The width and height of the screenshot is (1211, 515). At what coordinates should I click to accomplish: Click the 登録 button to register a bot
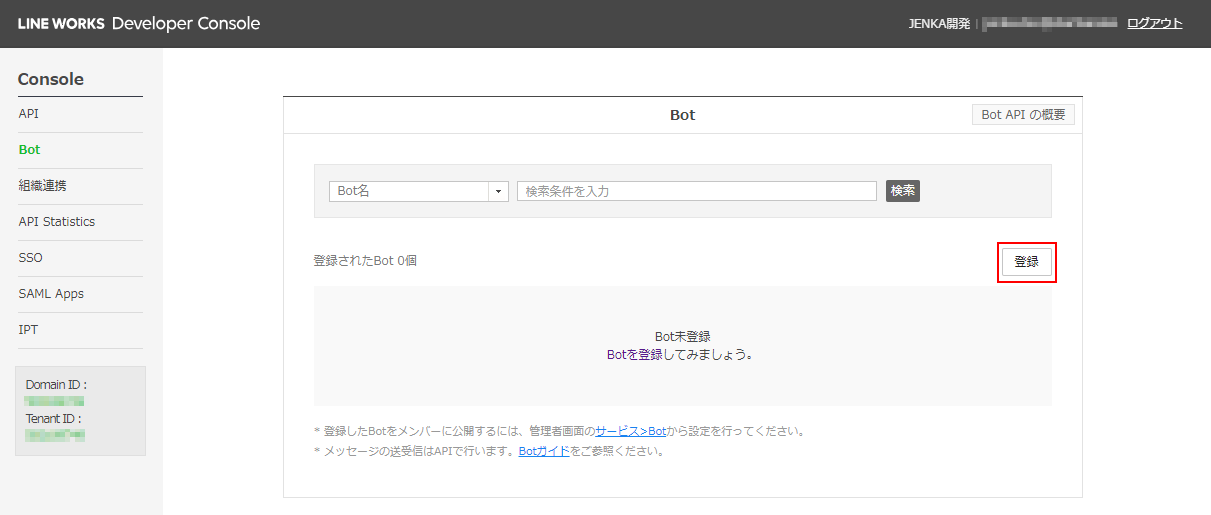click(1026, 262)
